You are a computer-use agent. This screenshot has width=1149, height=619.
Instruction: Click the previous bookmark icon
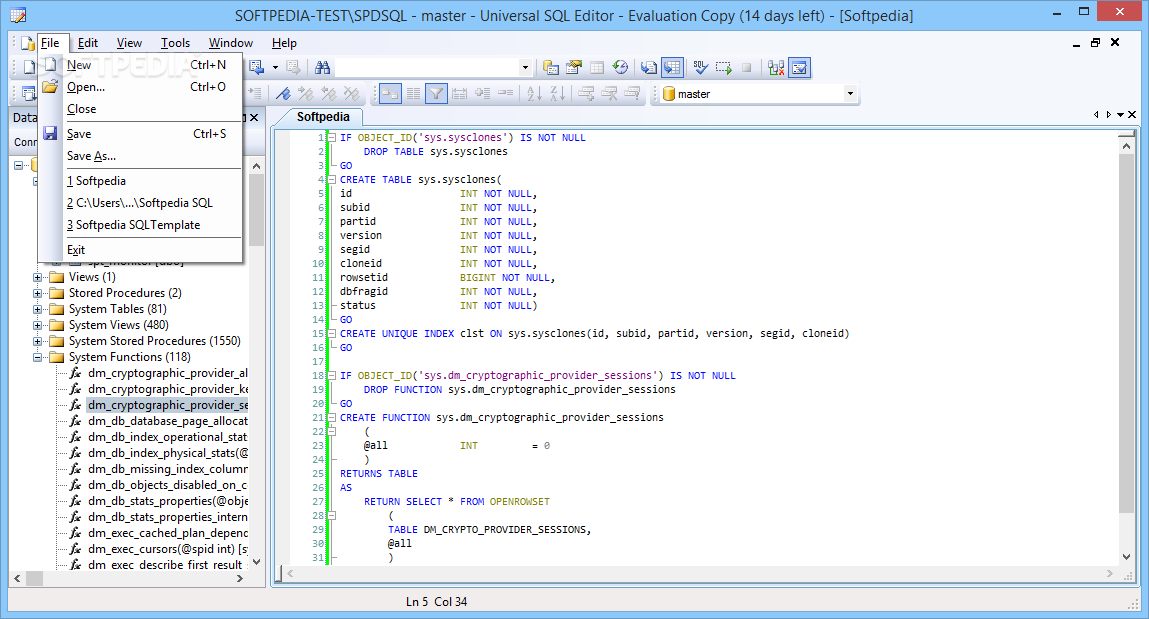point(329,94)
